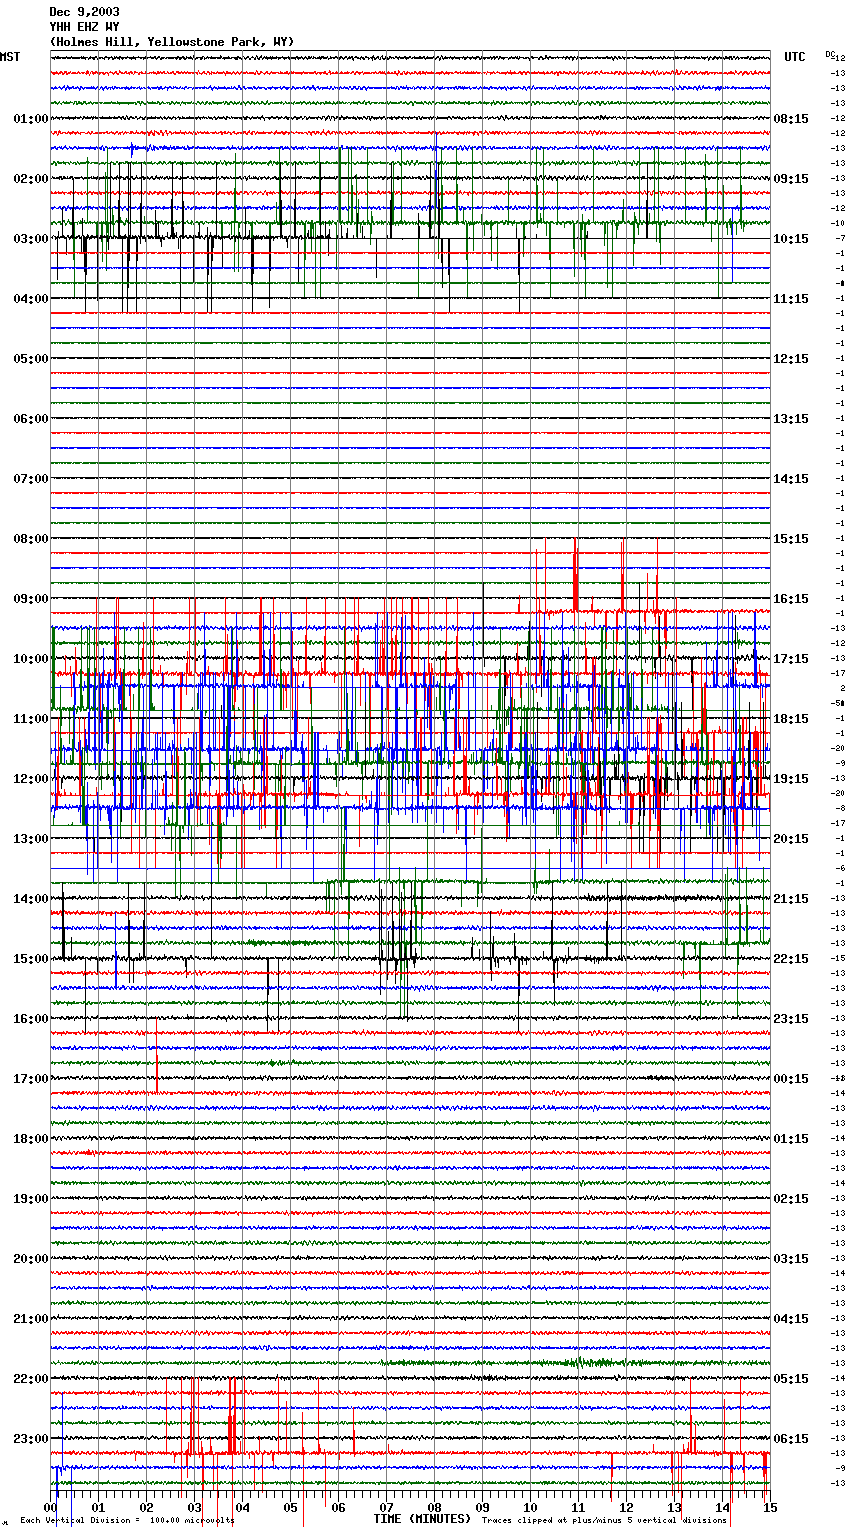Select the '03:00' MST time label
This screenshot has width=850, height=1534.
[x=31, y=239]
